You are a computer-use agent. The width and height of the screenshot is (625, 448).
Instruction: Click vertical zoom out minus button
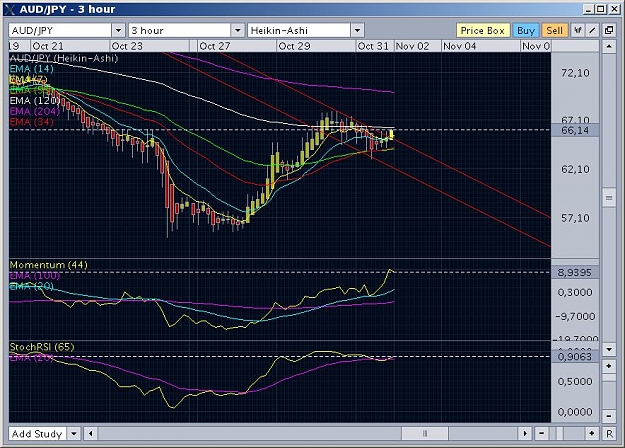[x=609, y=416]
